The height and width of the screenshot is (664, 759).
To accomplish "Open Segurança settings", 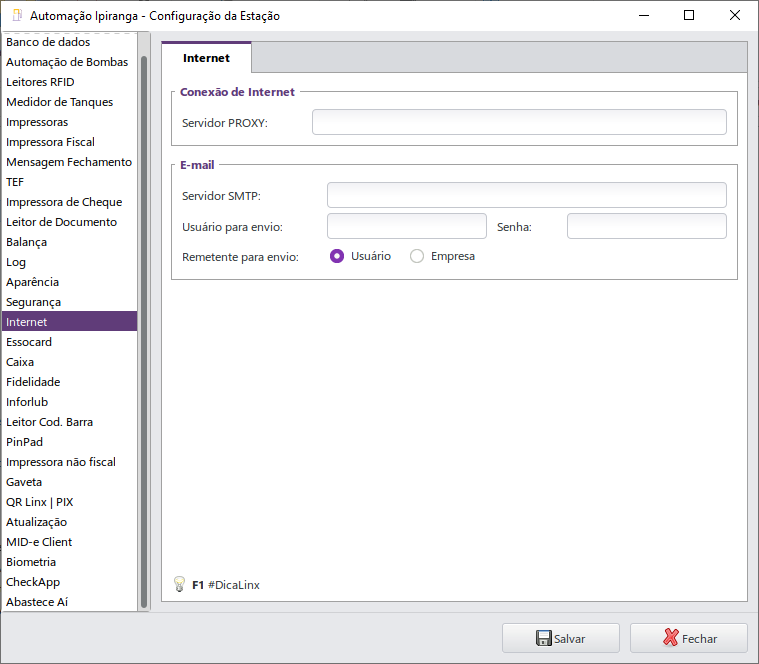I will [x=69, y=302].
